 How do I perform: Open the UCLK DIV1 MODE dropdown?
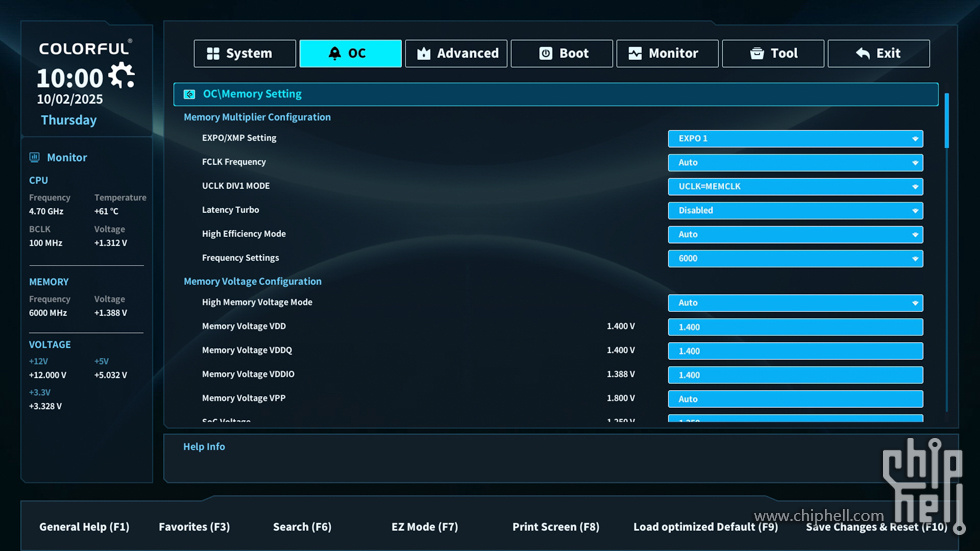(x=795, y=187)
